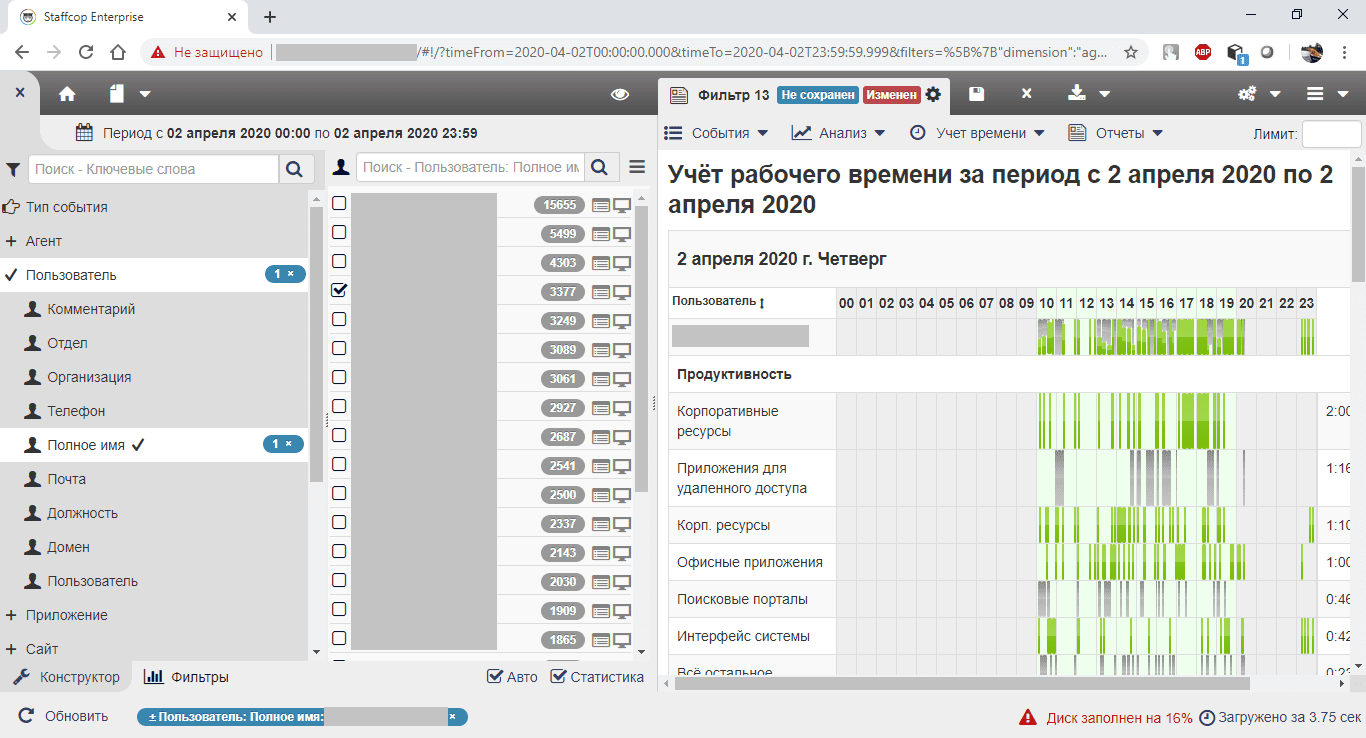
Task: Open the dropdown arrow beside the download icon
Action: [x=1104, y=94]
